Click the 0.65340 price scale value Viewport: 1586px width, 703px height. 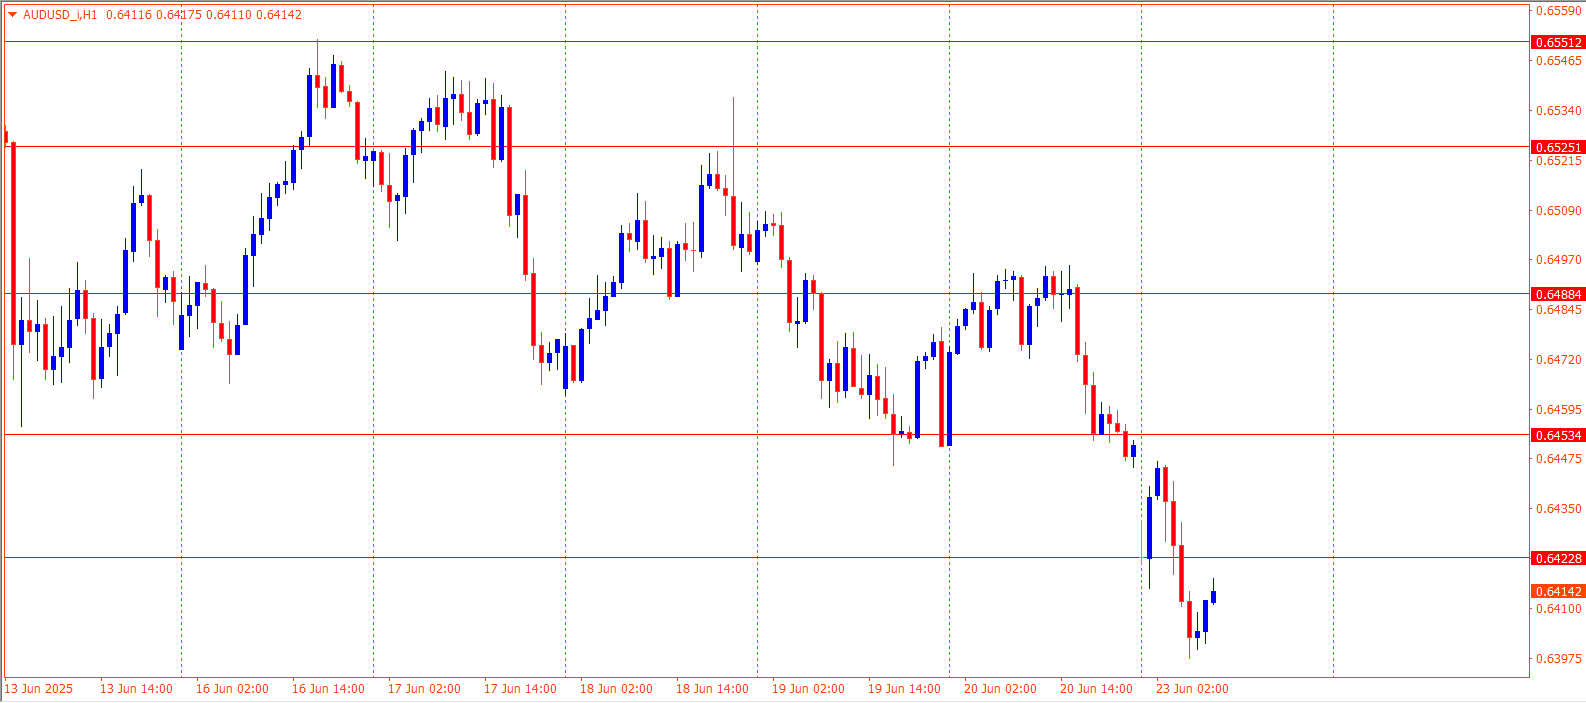[1558, 111]
